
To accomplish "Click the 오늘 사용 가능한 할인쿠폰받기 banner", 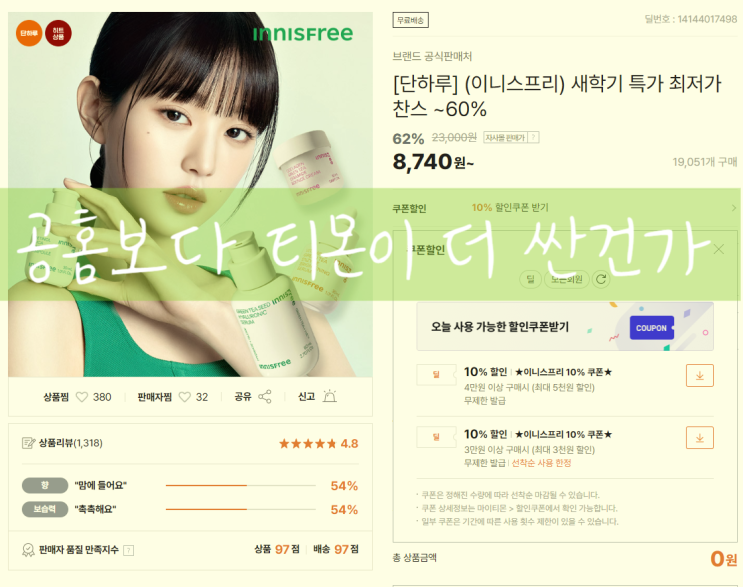I will pos(565,326).
